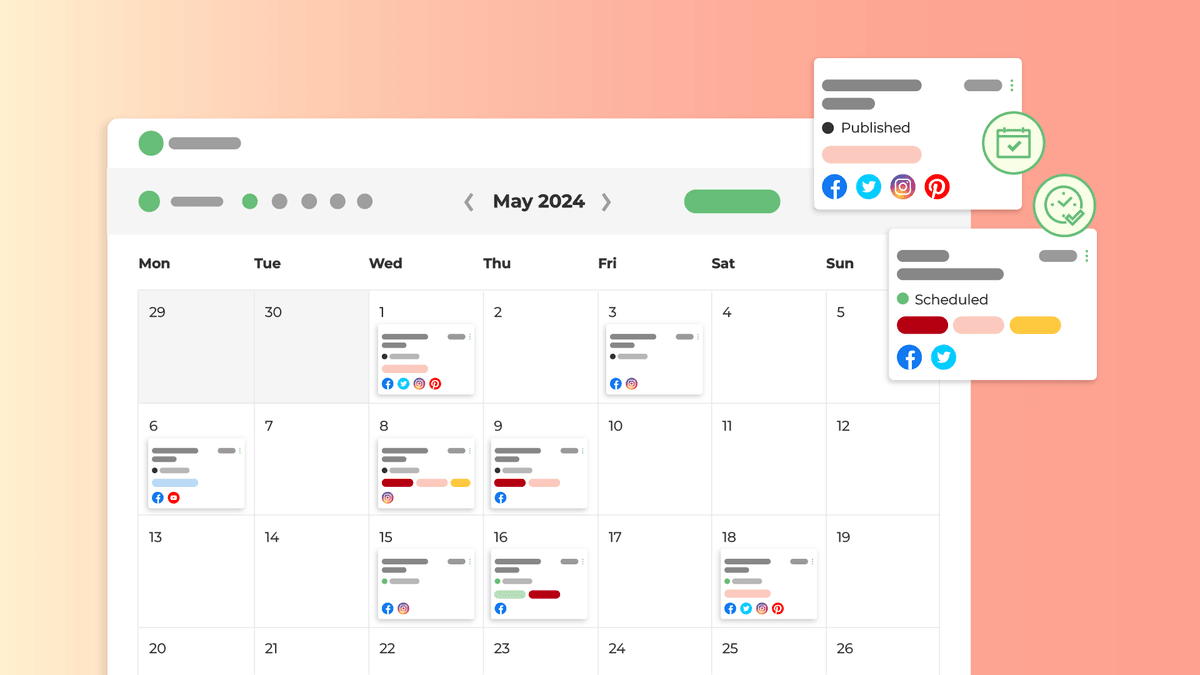Click the Instagram icon in the Published card

click(903, 187)
